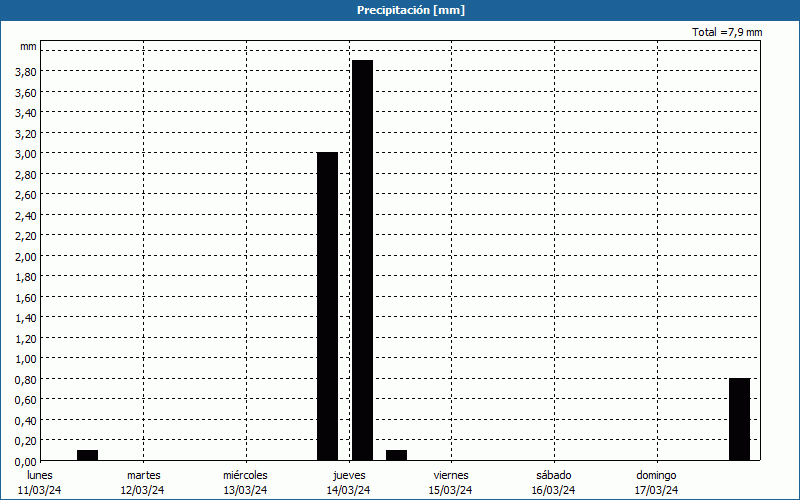The width and height of the screenshot is (800, 500).
Task: Click the 3,00 axis value
Action: [26, 154]
